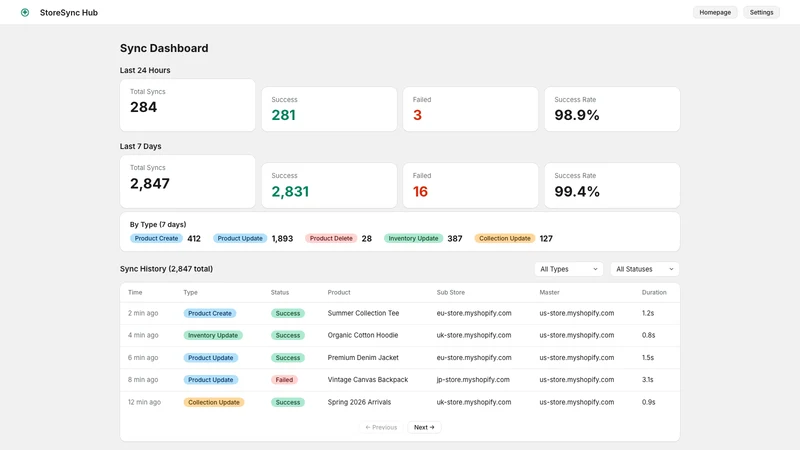Viewport: 800px width, 450px height.
Task: Expand the All Statuses dropdown
Action: [644, 269]
